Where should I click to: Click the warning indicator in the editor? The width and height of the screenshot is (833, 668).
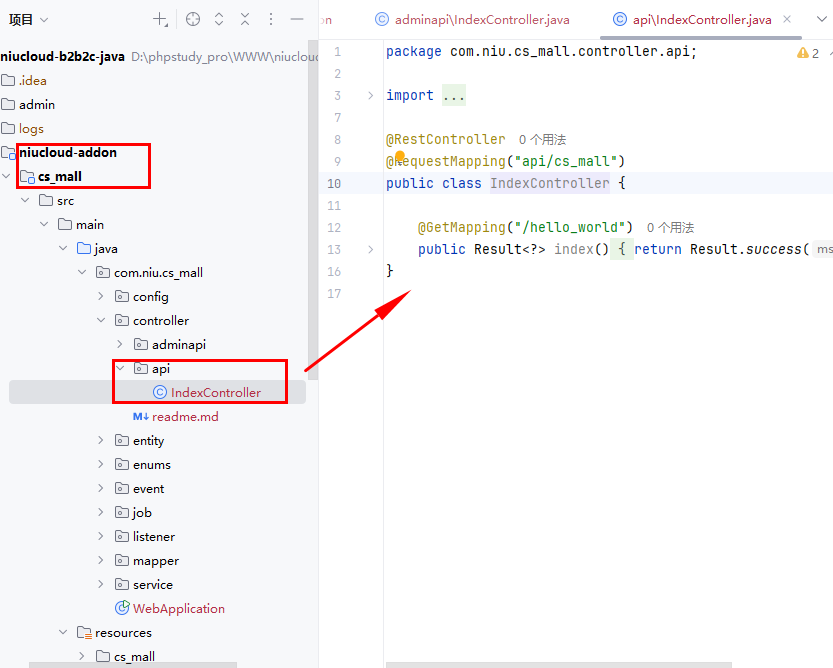tap(808, 53)
